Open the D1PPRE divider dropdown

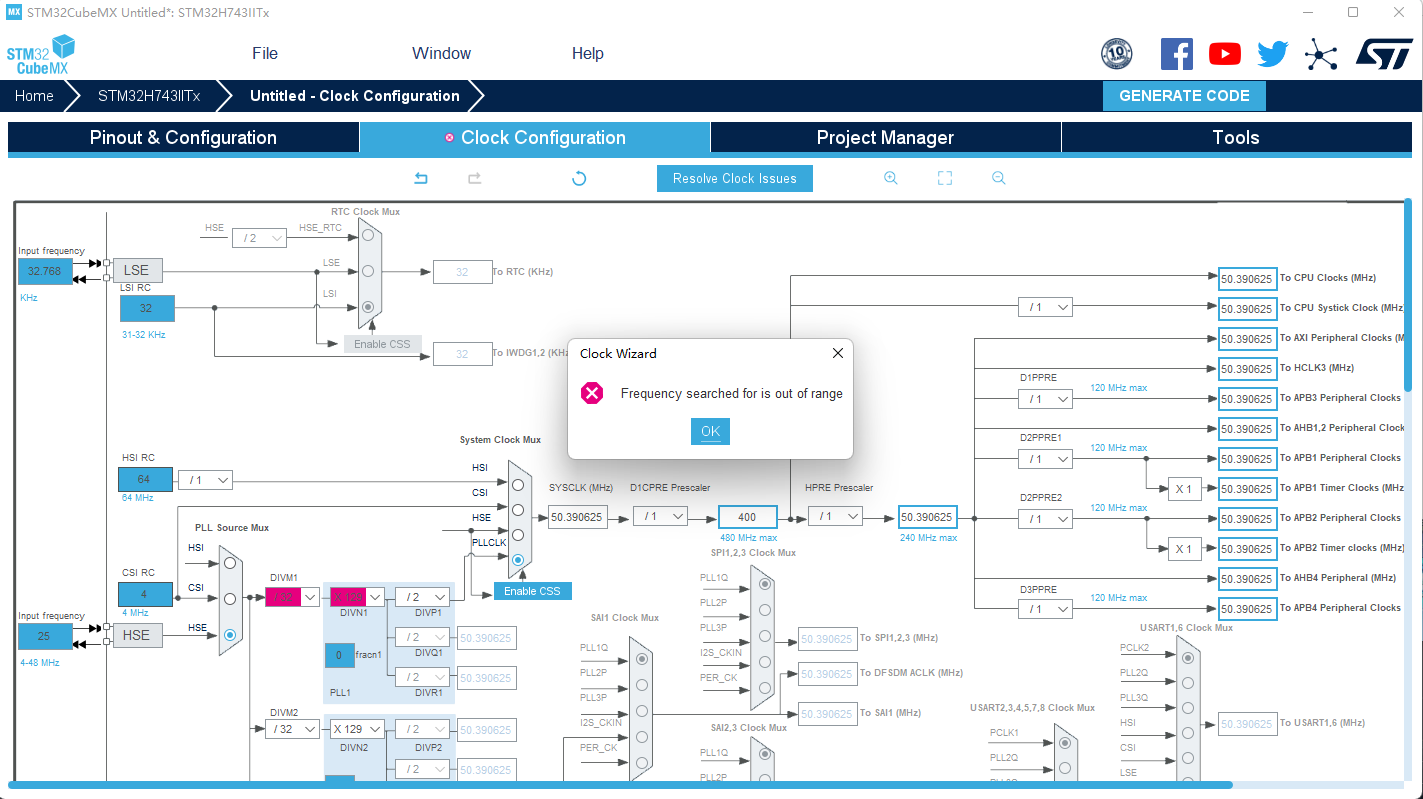[x=1045, y=399]
